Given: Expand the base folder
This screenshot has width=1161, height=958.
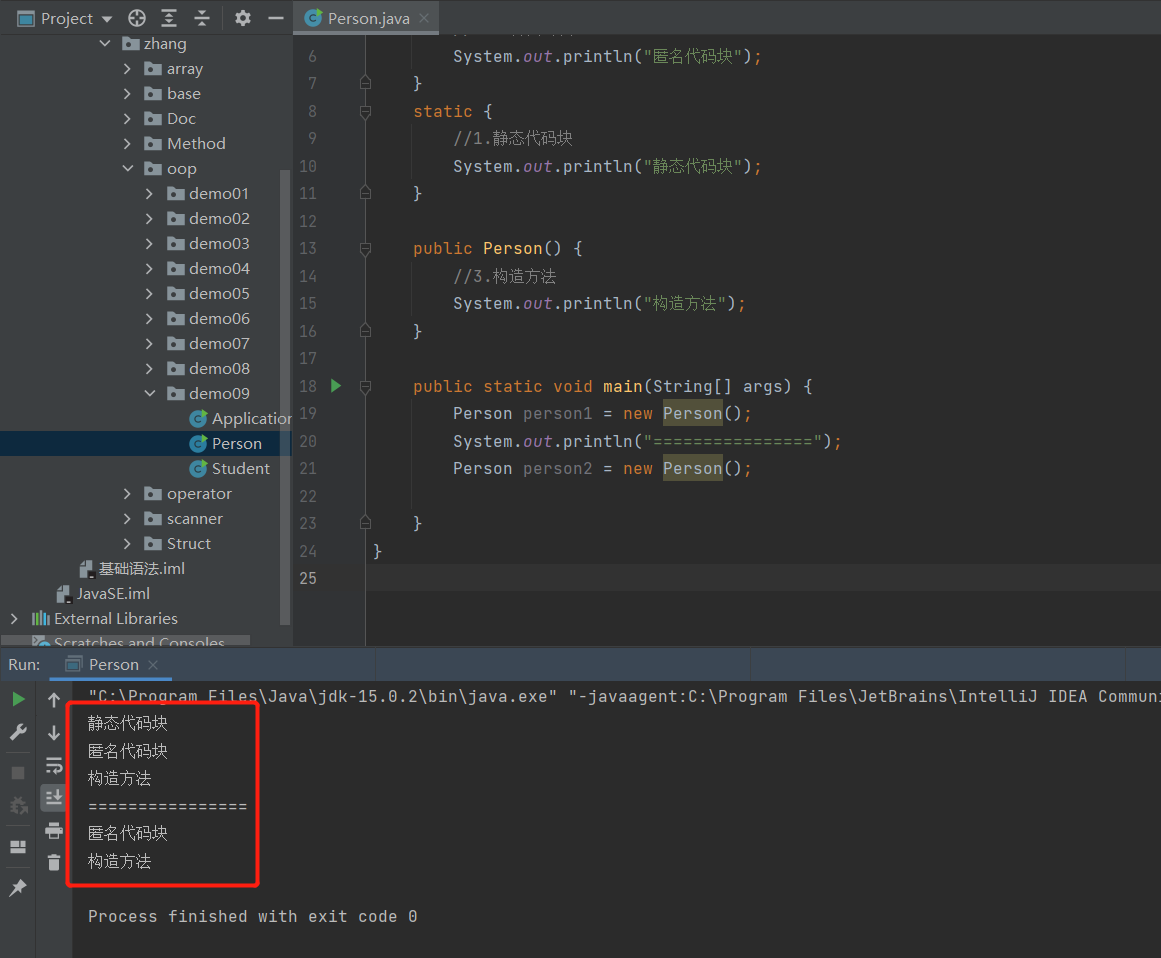Looking at the screenshot, I should pos(127,93).
